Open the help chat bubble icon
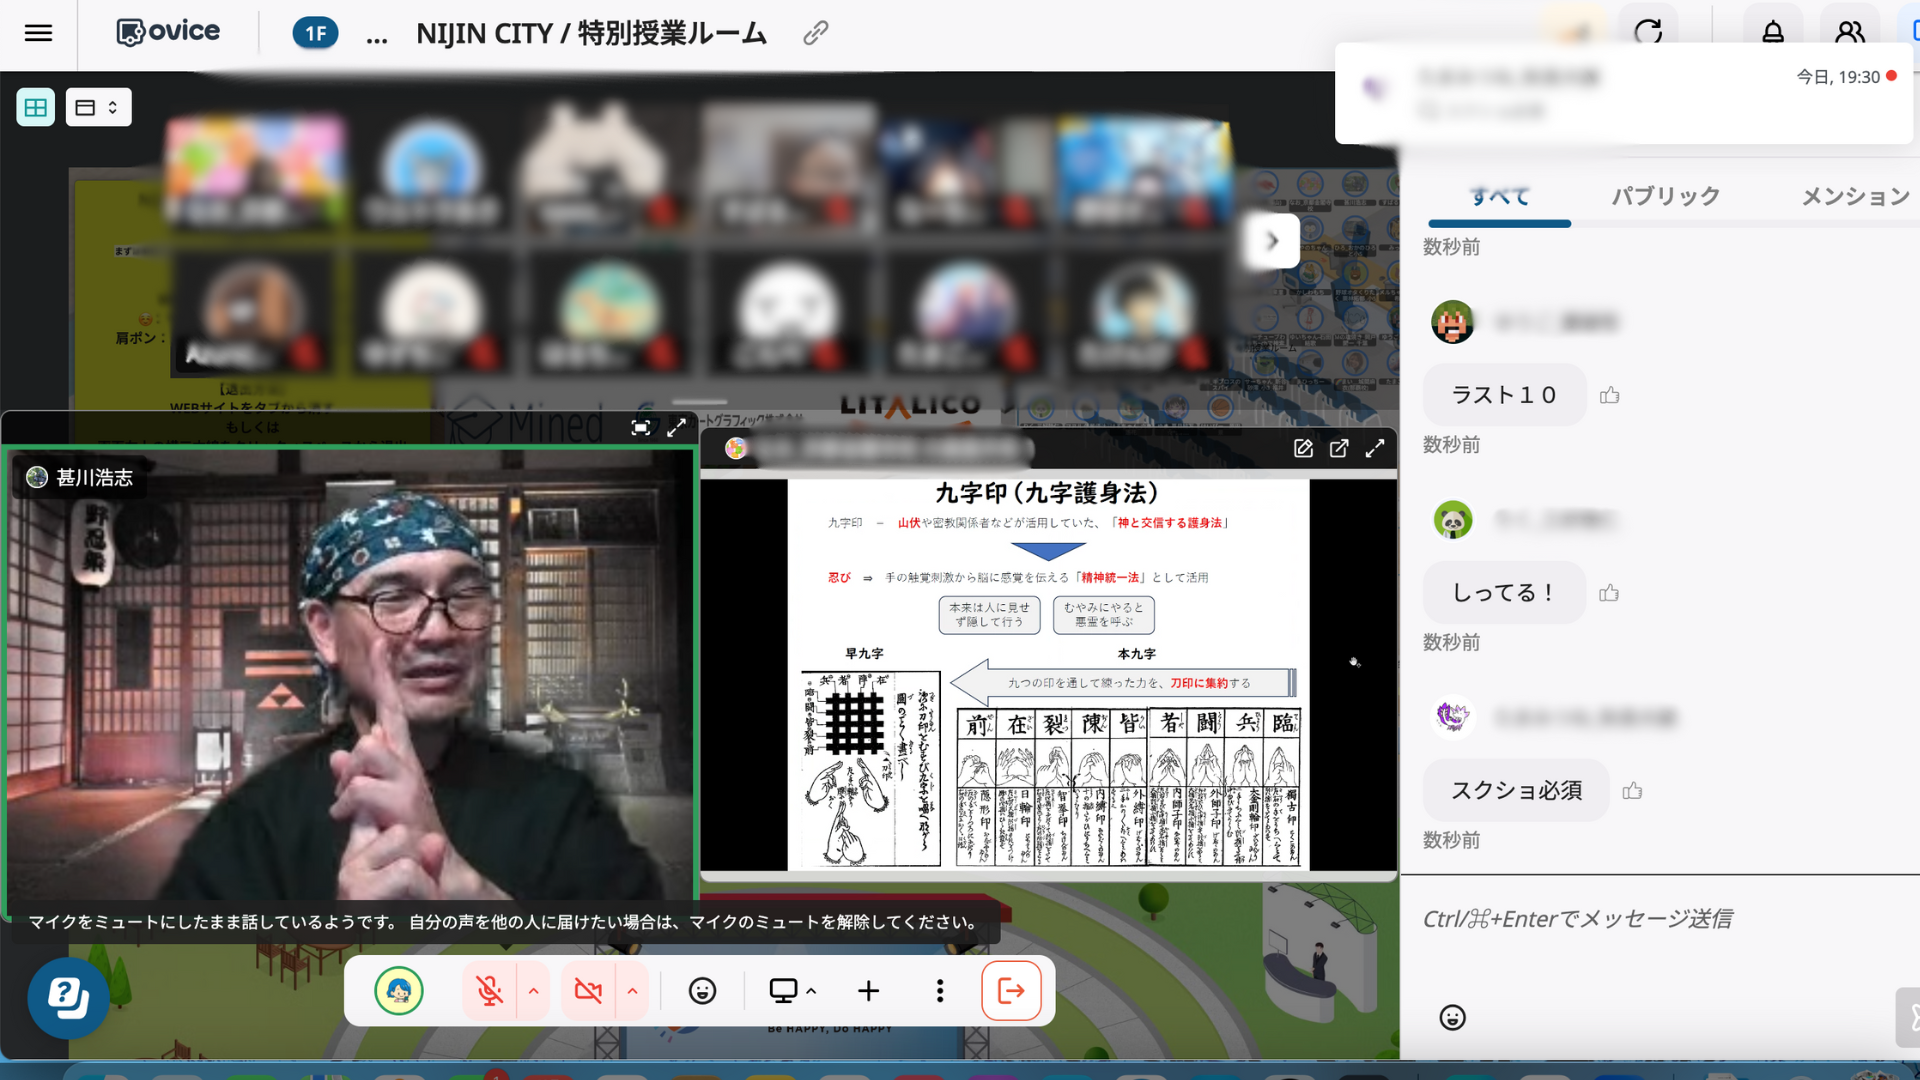 (x=68, y=997)
